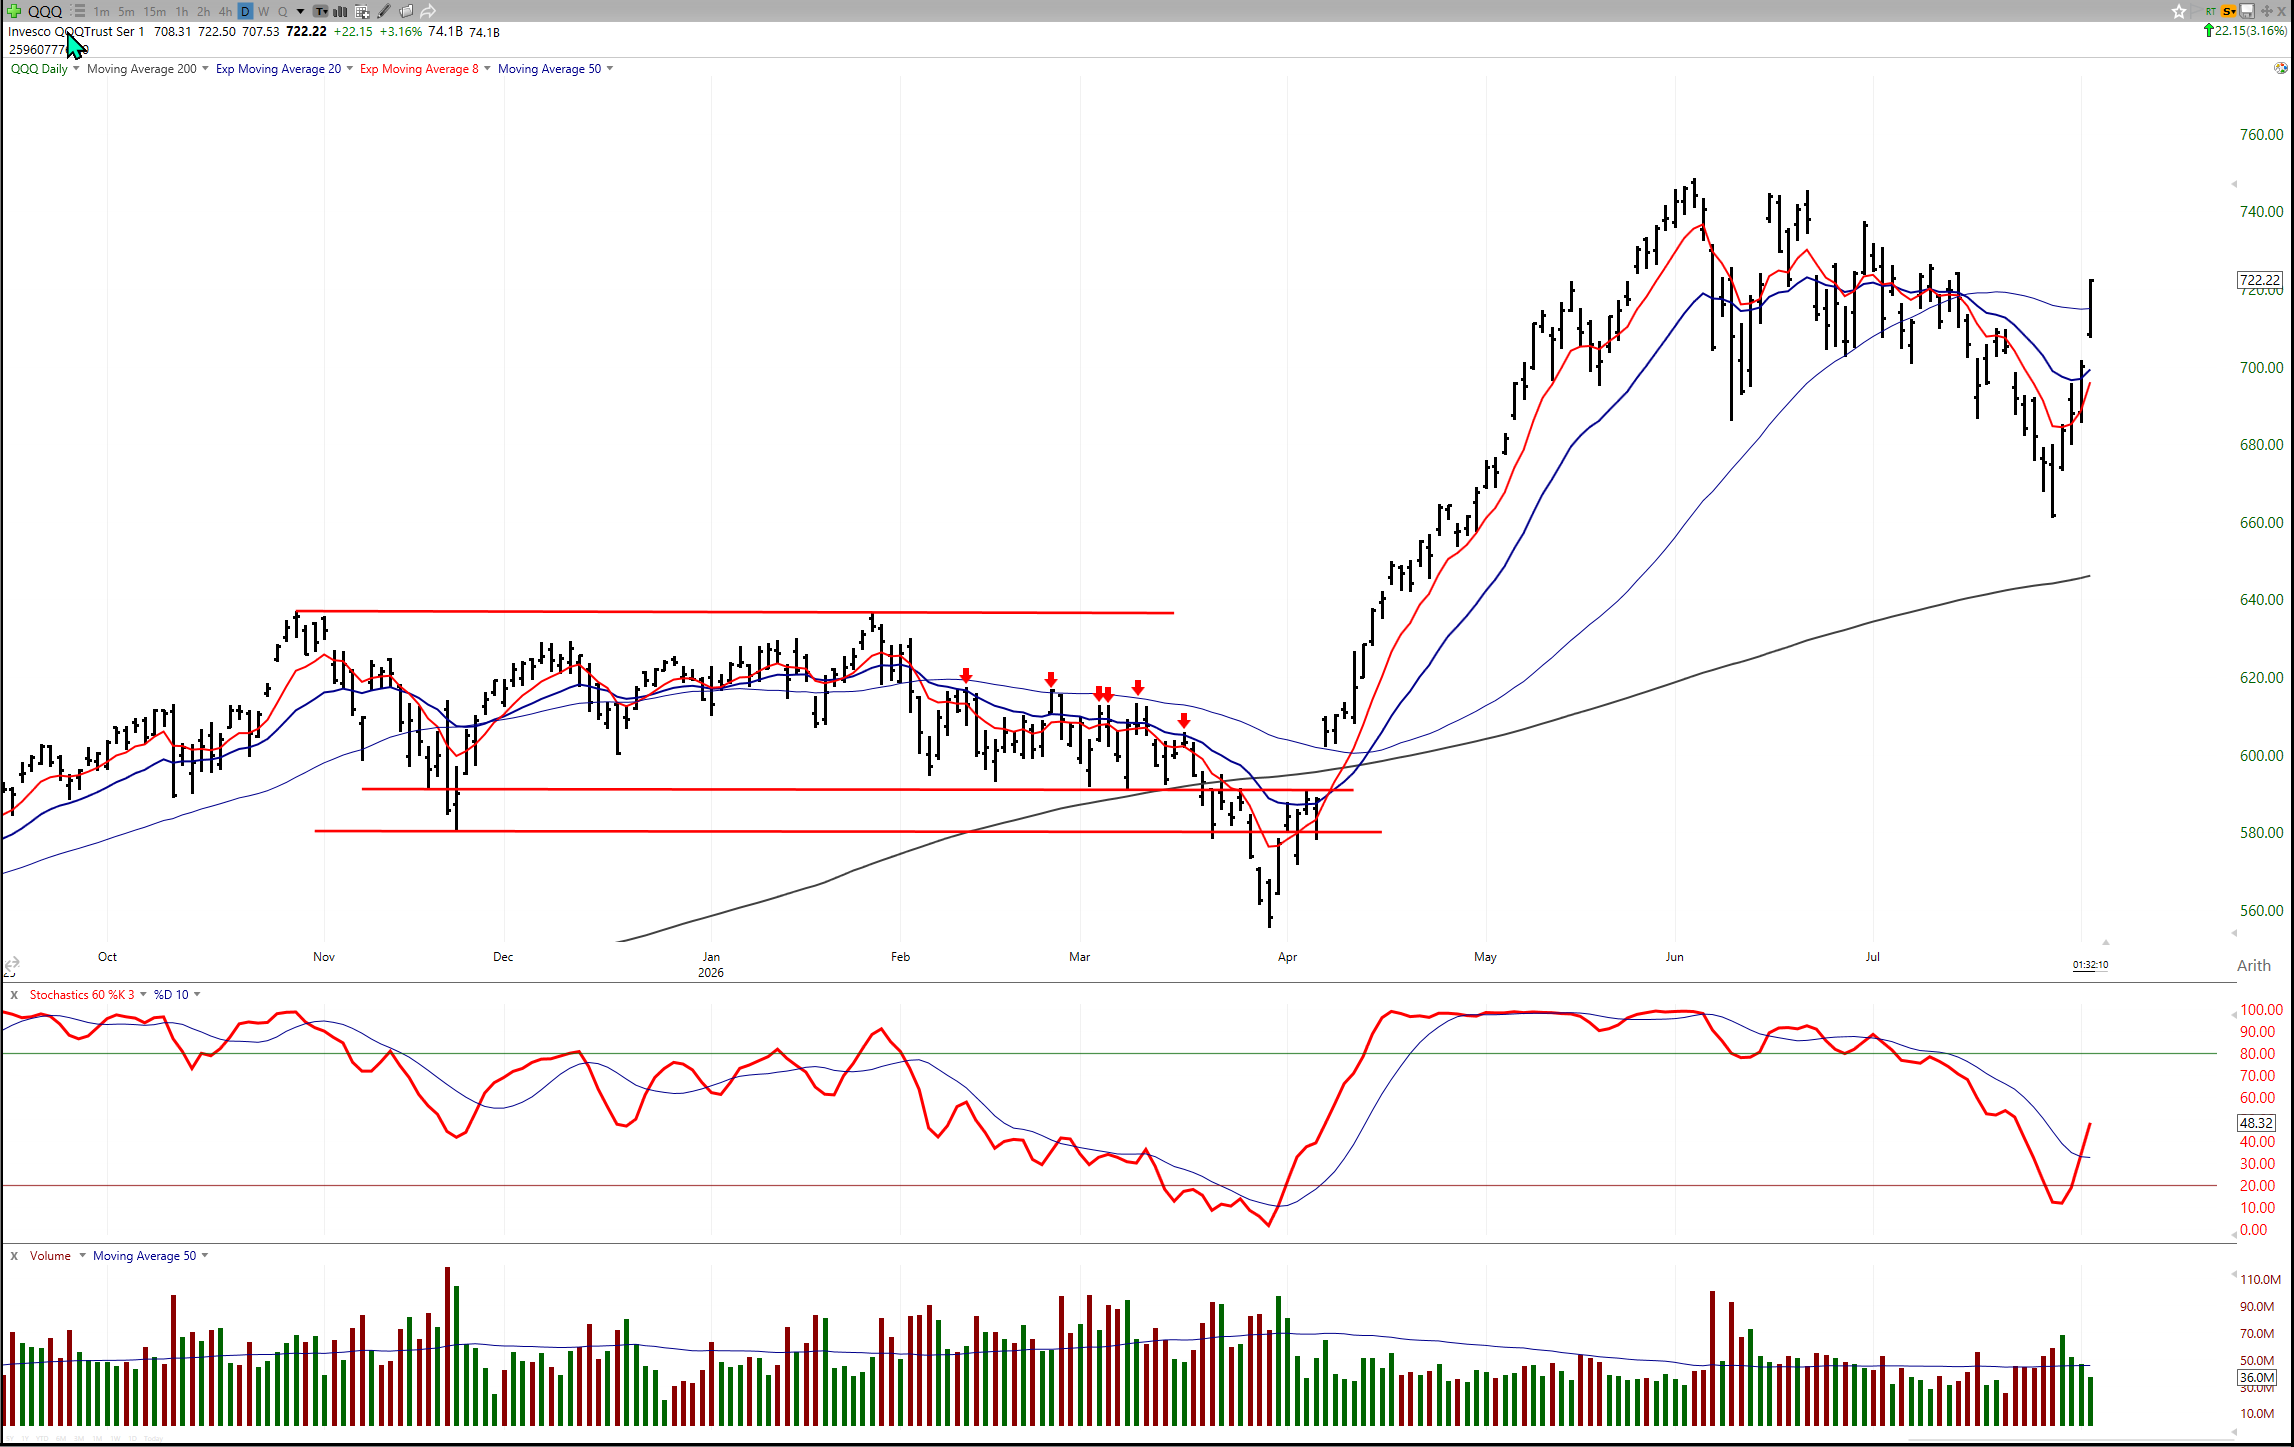2294x1447 pixels.
Task: Remove the Volume pane with its x
Action: (14, 1255)
